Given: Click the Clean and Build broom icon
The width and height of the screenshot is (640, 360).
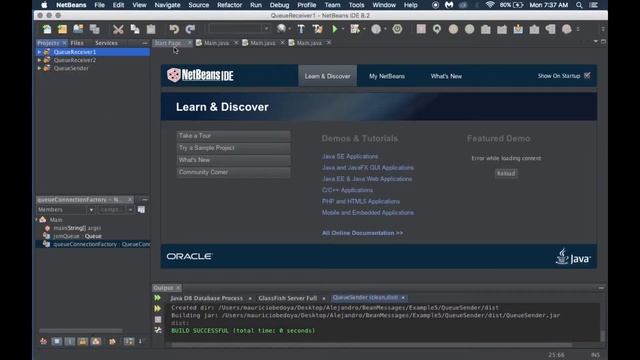Looking at the screenshot, I should (317, 29).
